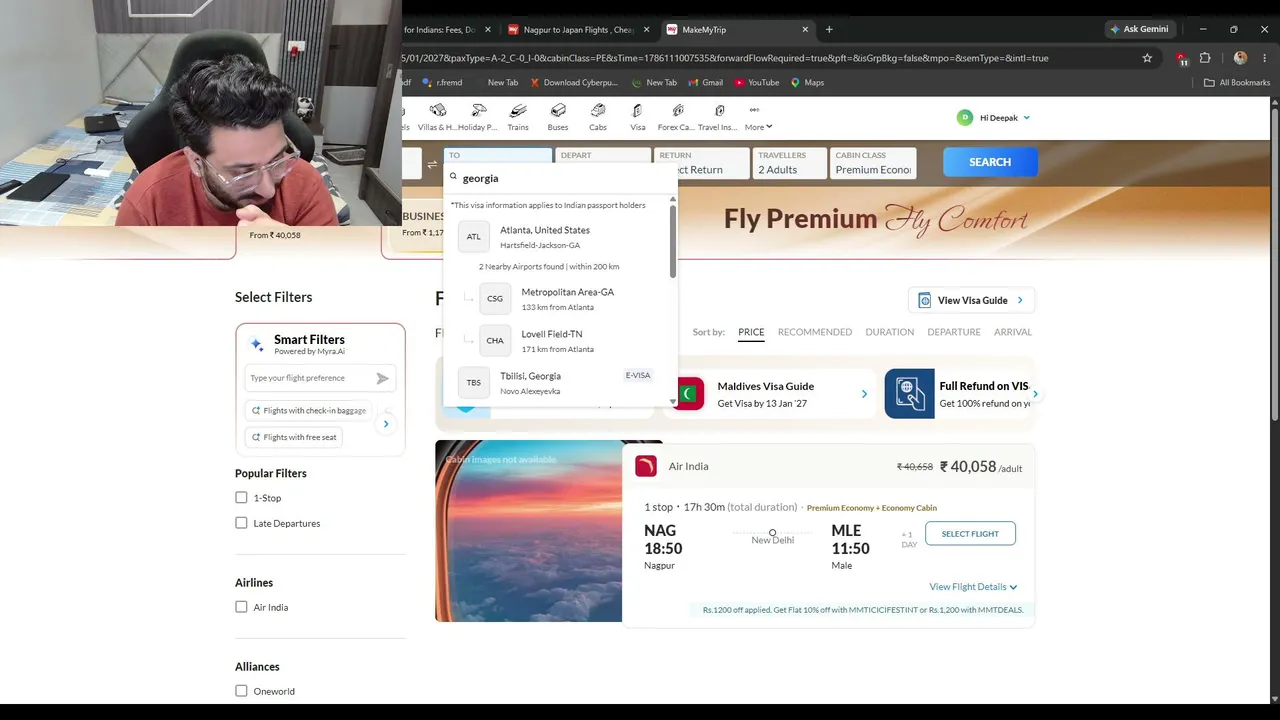
Task: Show more smart filter suggestions arrow
Action: [386, 424]
